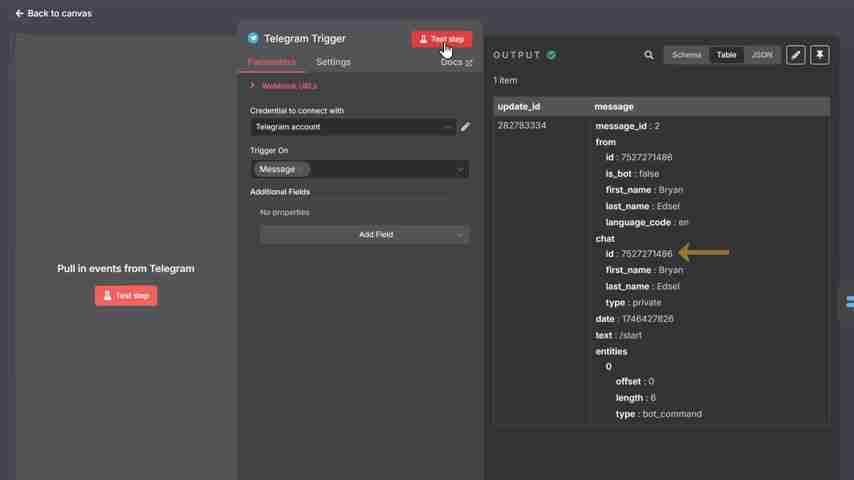
Task: Select the type private field
Action: point(633,302)
